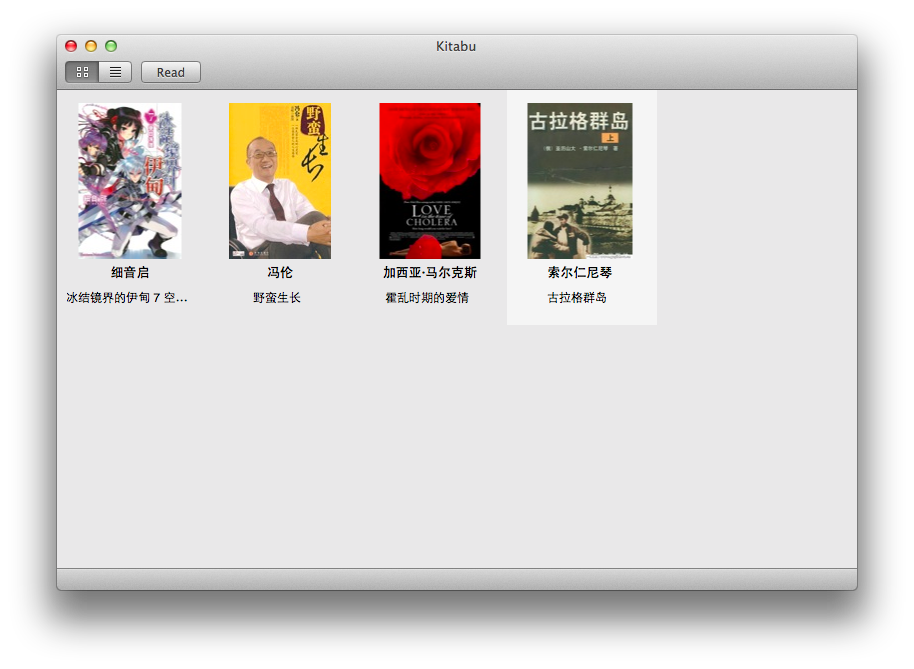Close the Kitabu window
914x669 pixels.
click(71, 46)
